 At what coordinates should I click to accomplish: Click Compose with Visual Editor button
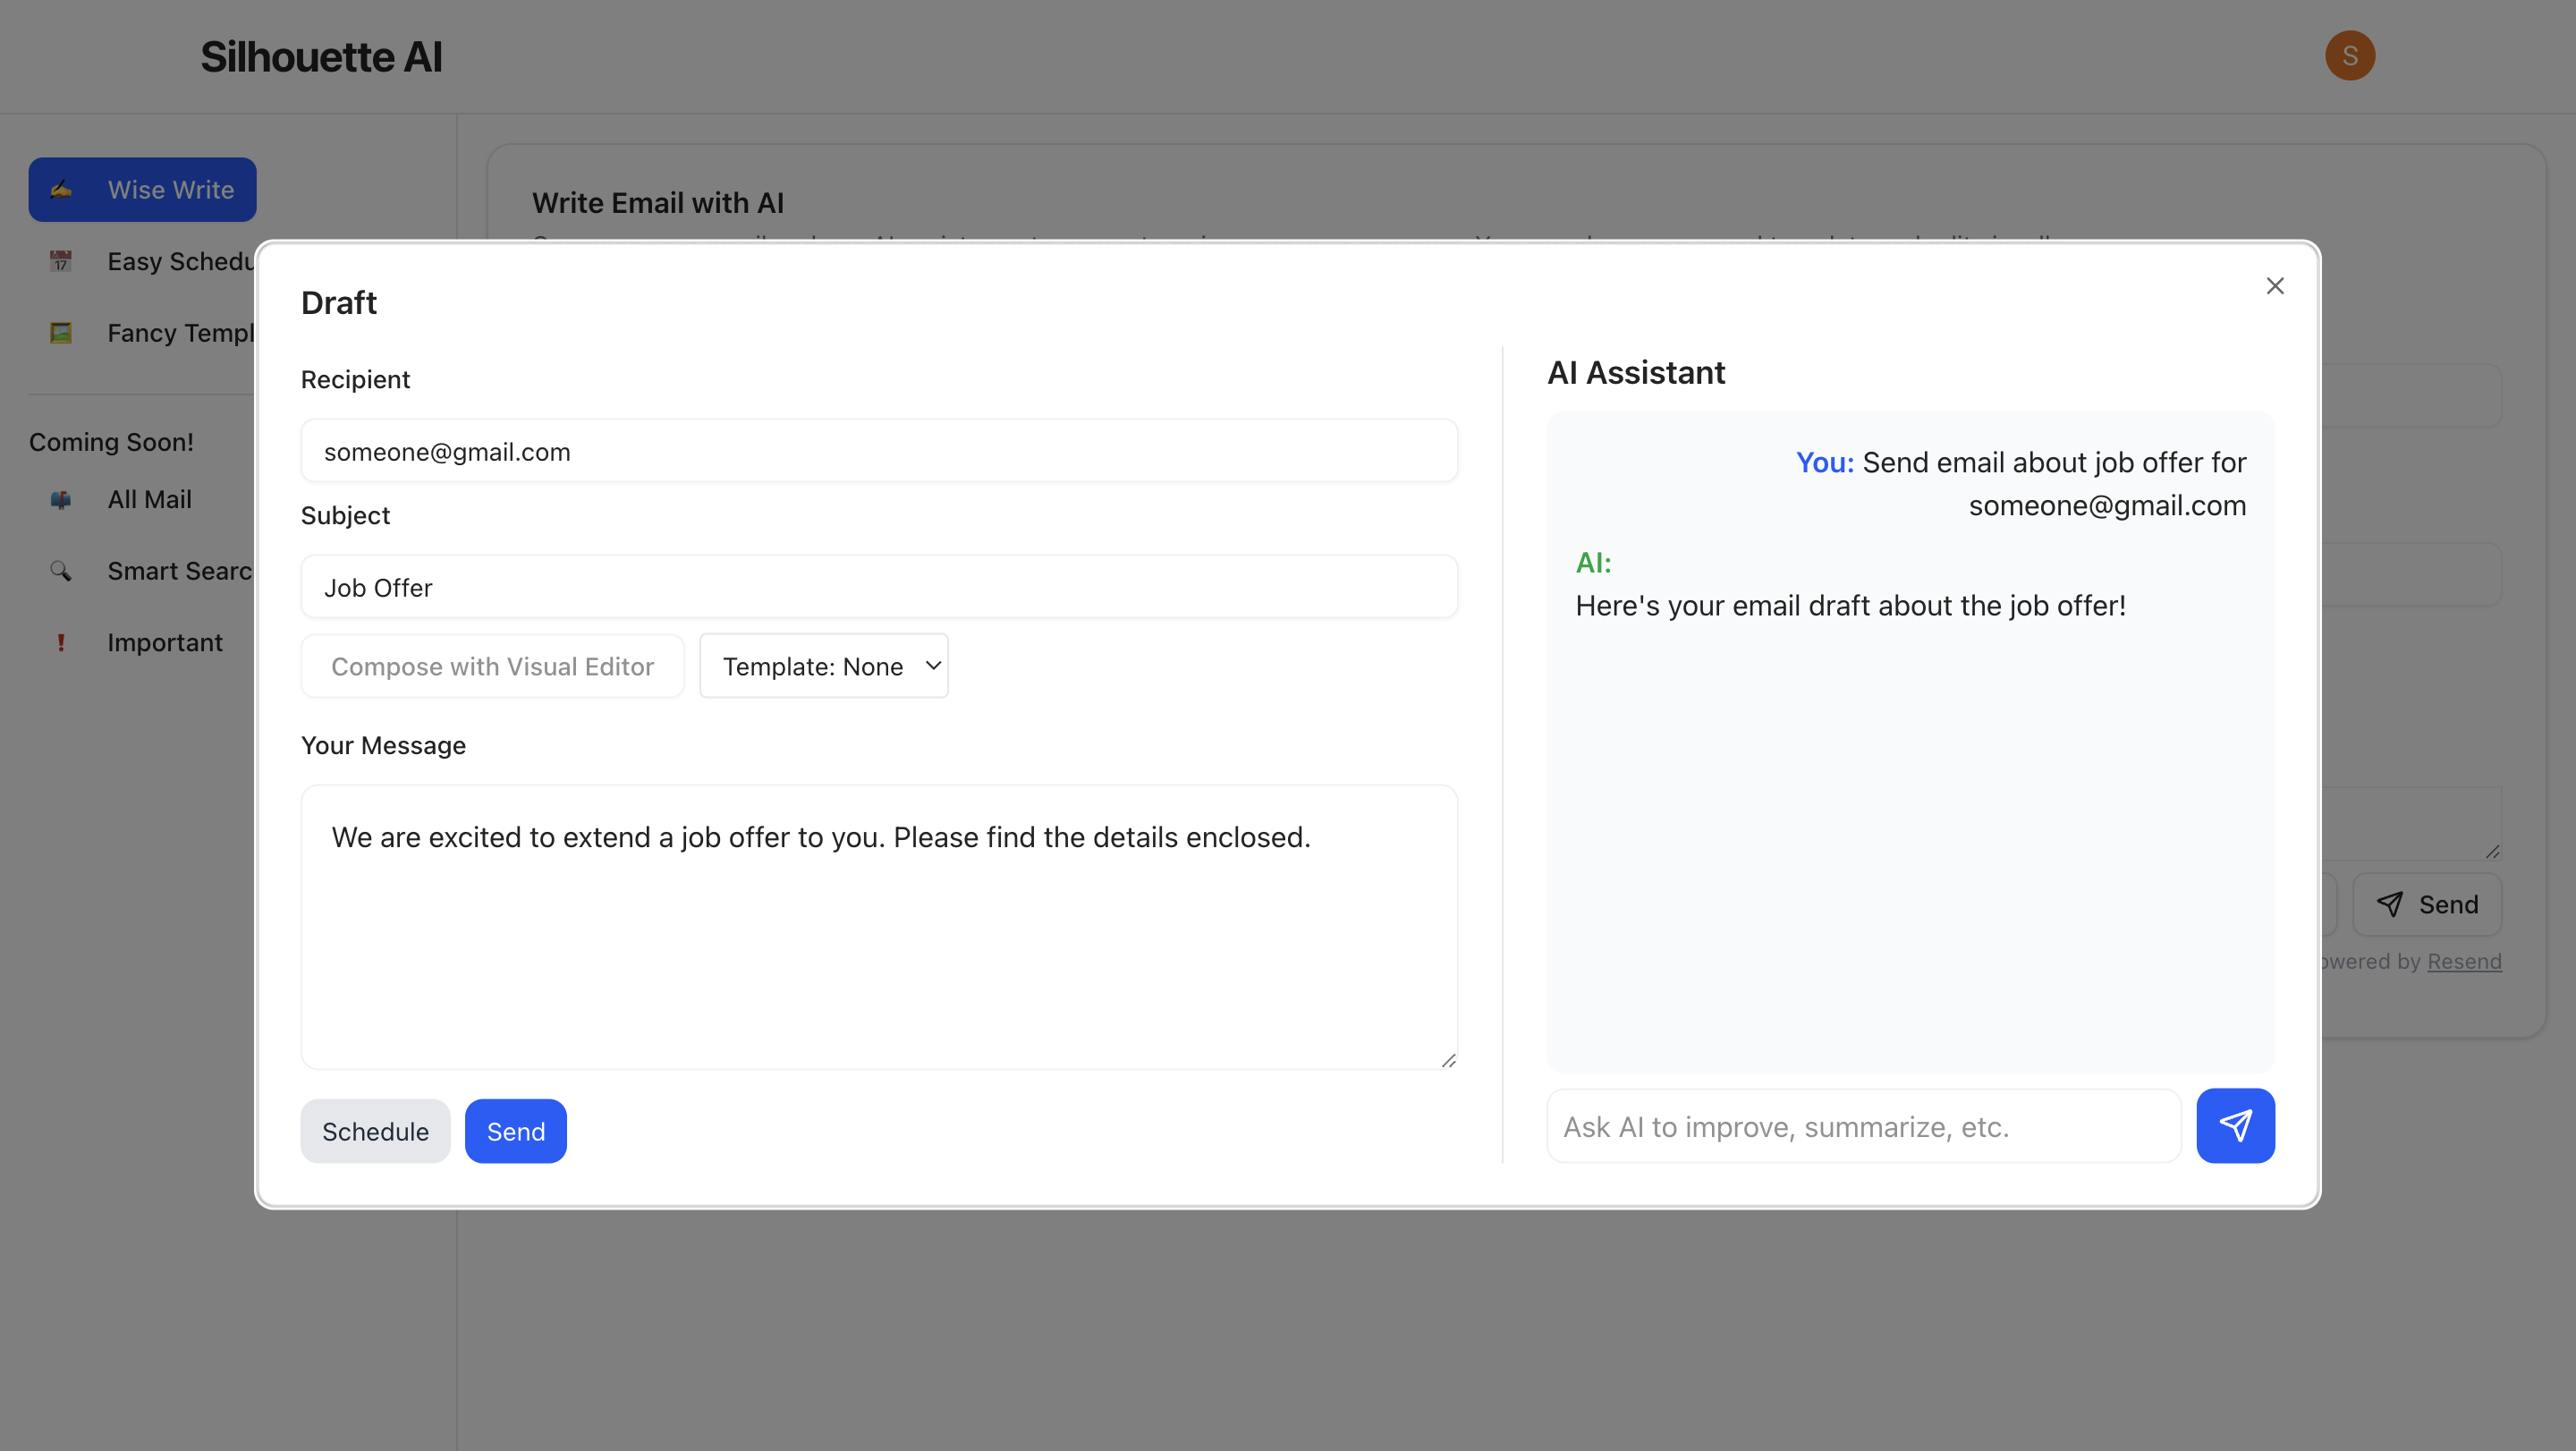click(492, 666)
